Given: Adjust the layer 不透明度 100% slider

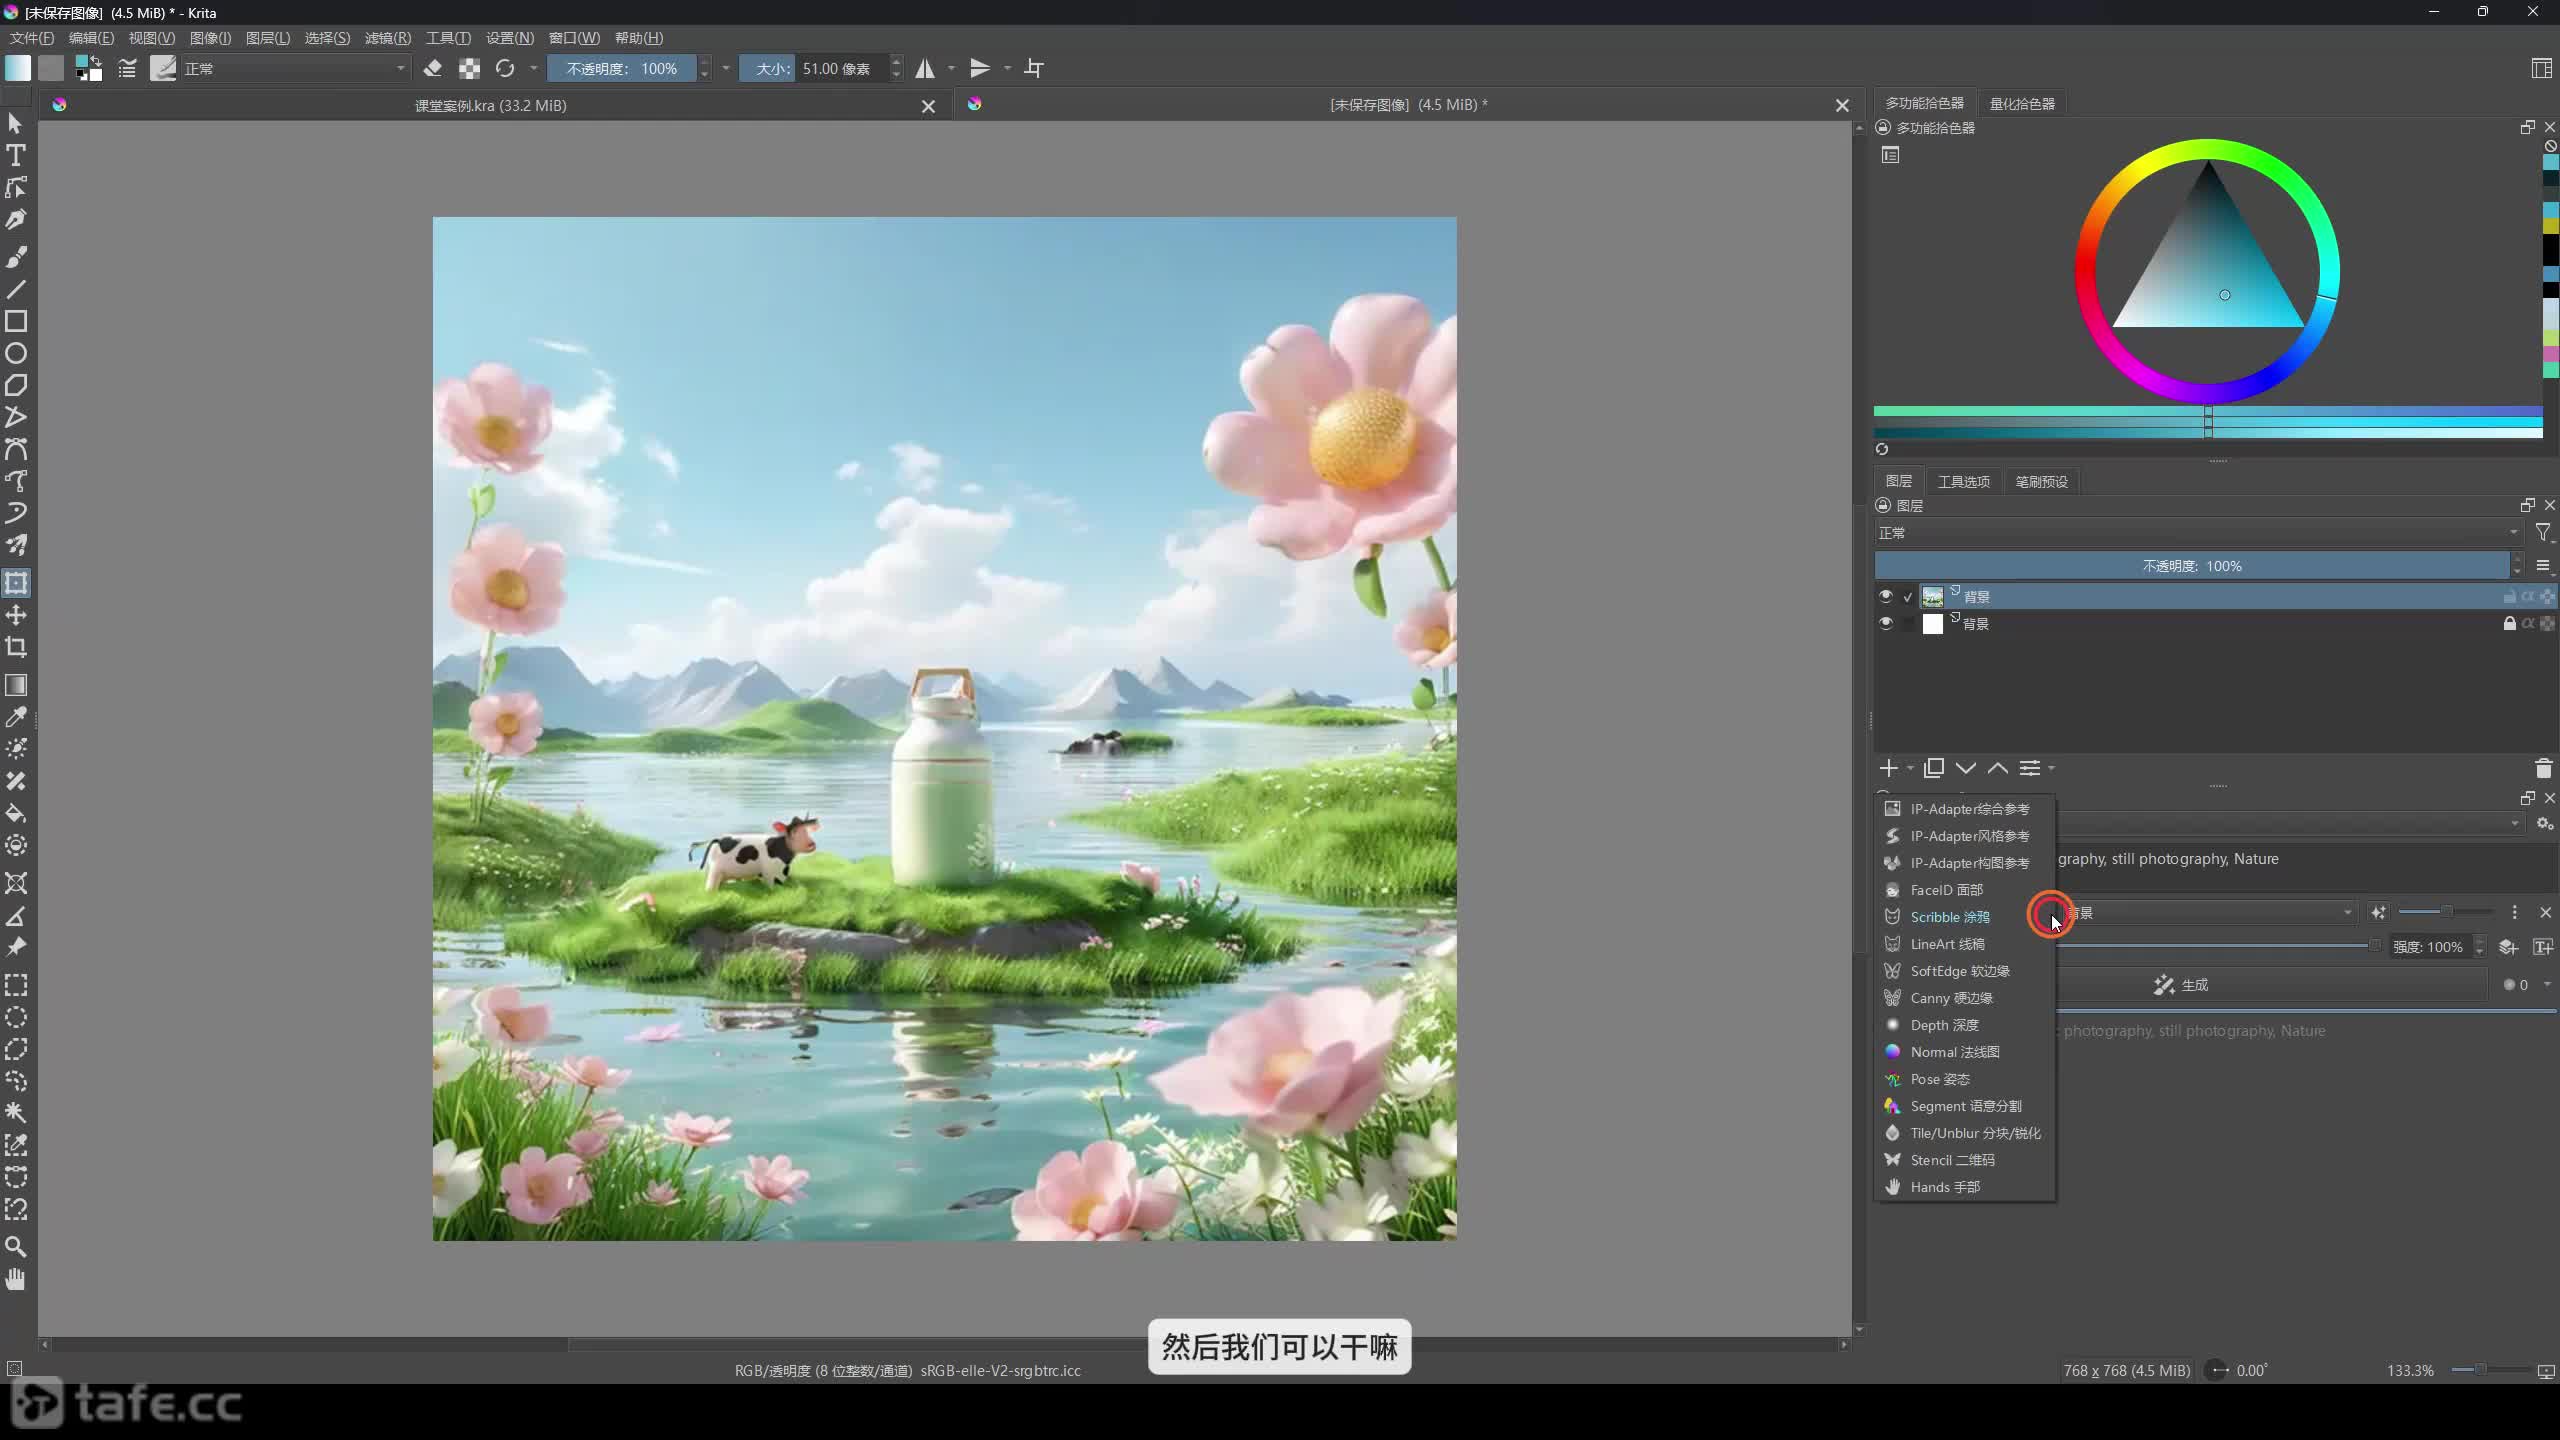Looking at the screenshot, I should [2192, 566].
